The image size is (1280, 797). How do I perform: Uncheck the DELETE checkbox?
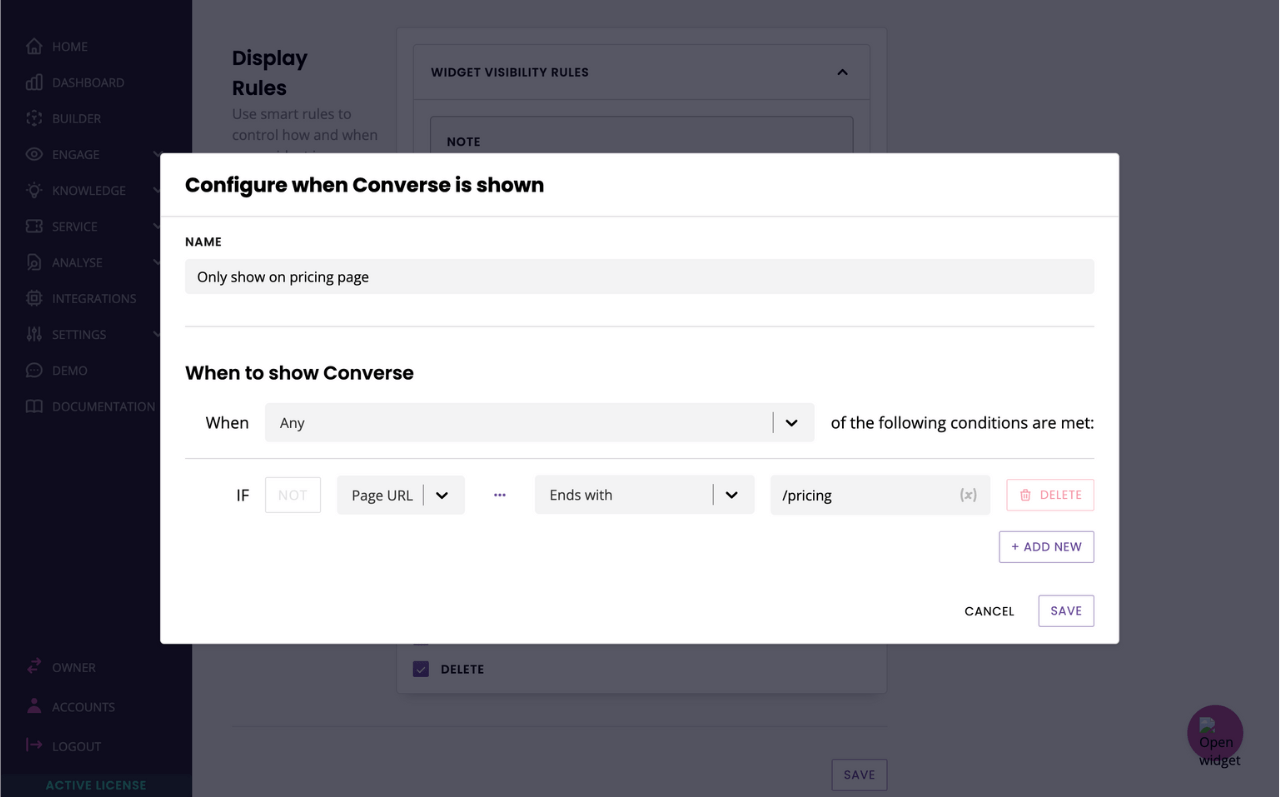421,669
